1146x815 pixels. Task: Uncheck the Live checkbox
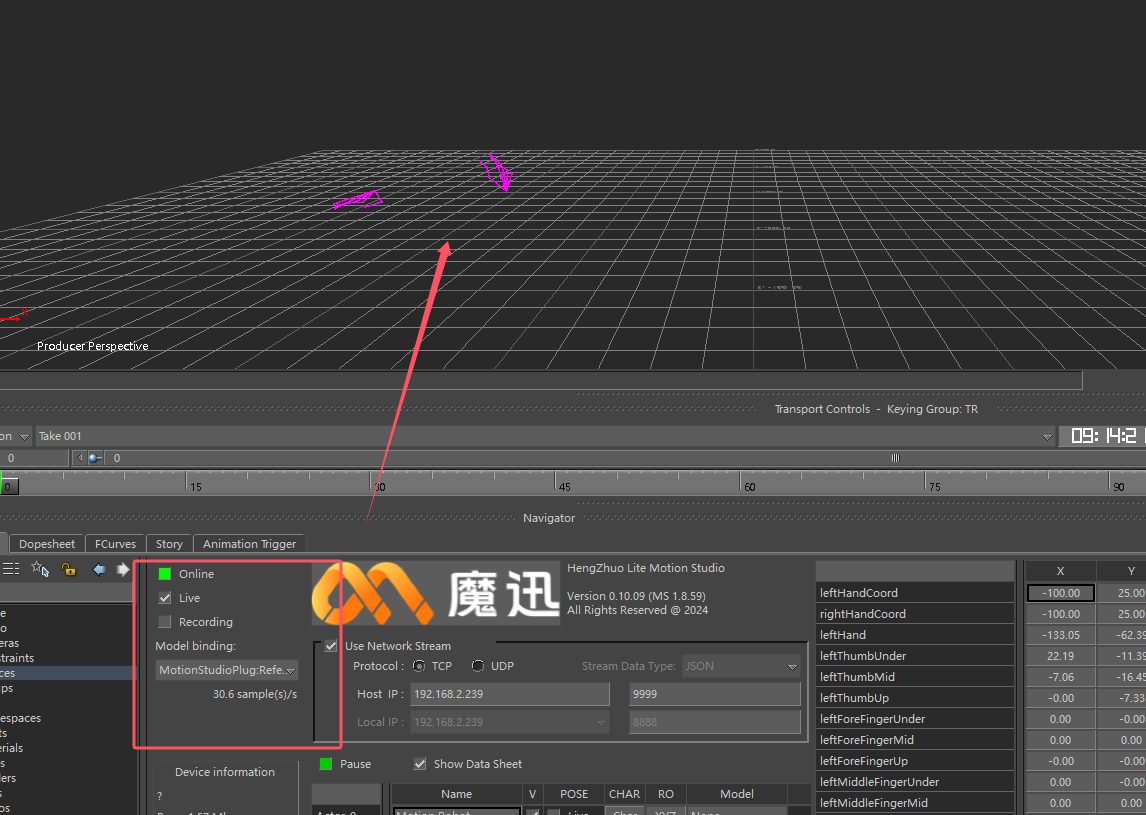click(x=165, y=598)
